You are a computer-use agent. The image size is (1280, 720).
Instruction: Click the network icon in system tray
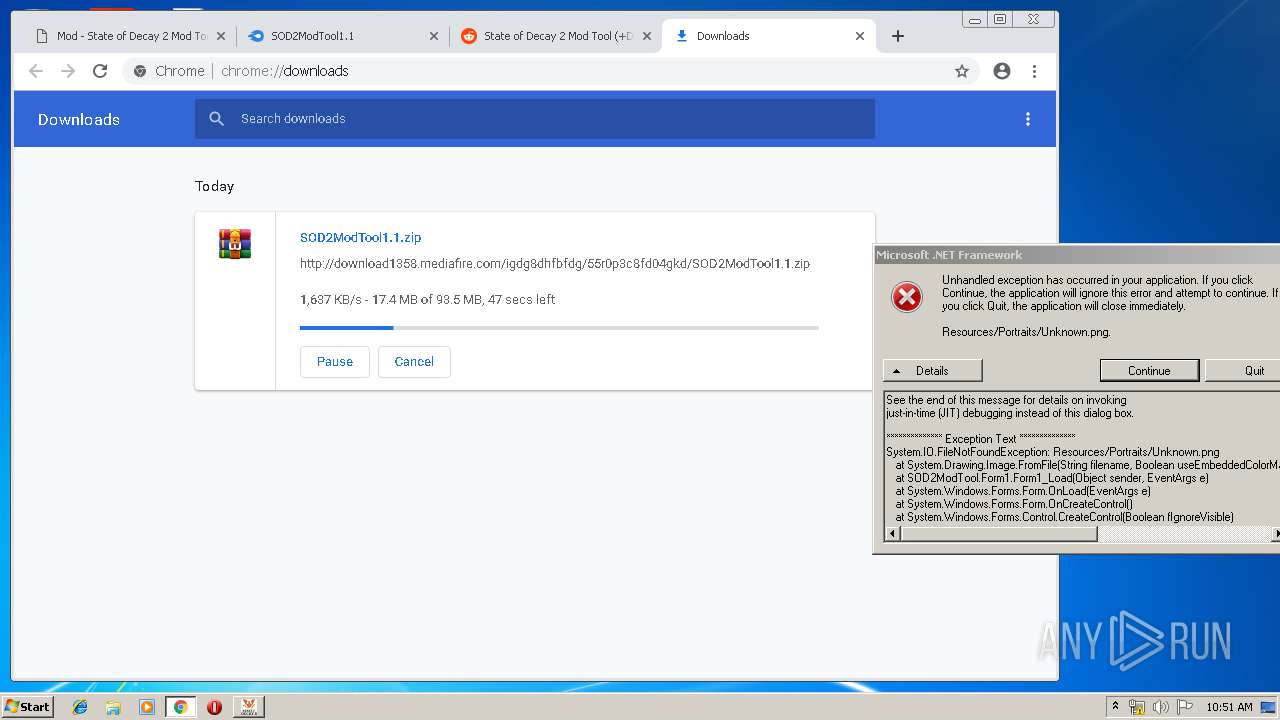tap(1137, 707)
